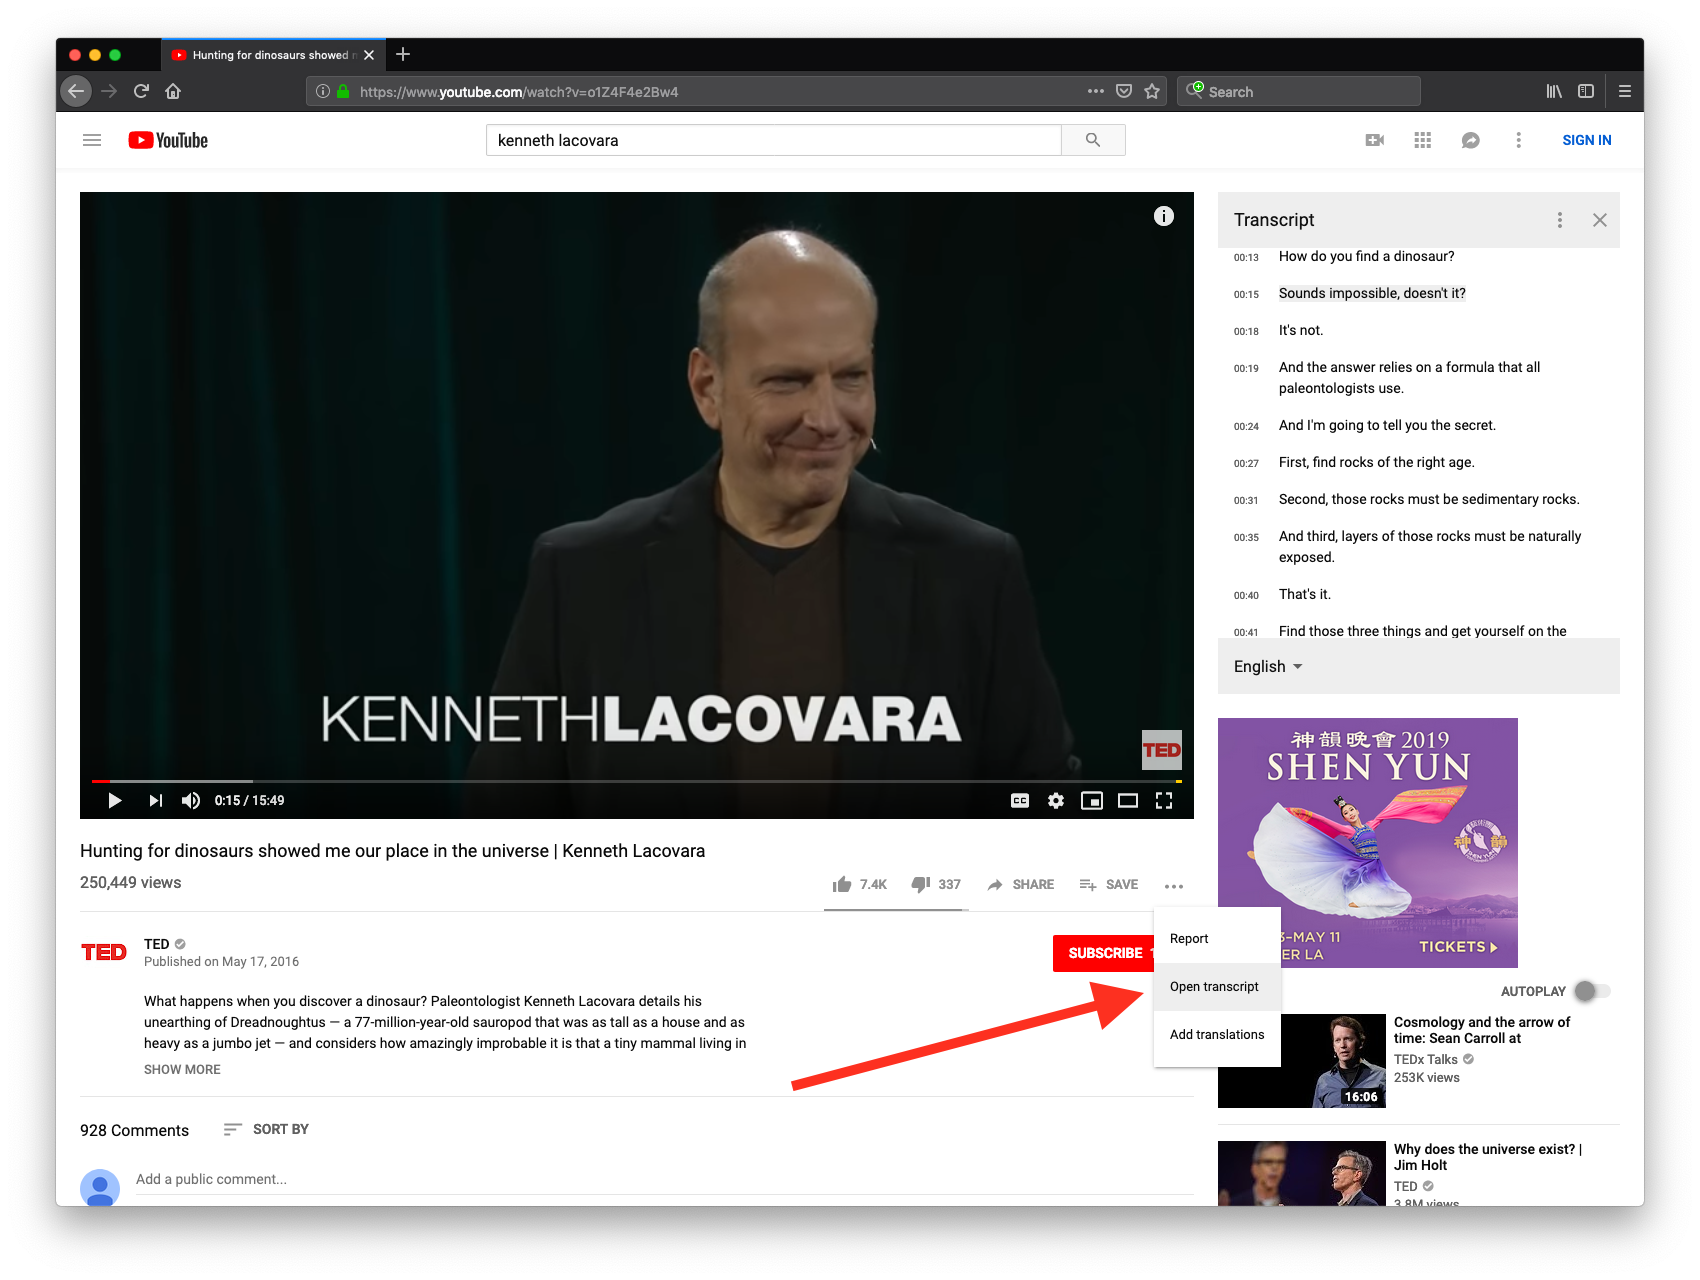
Task: Jump to transcript line 'That's it.'
Action: point(1304,594)
